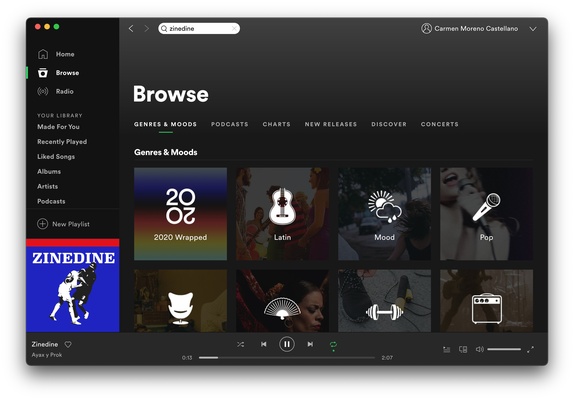Open the amplifier icon genre tile
Screen dimensions: 574x400
(487, 301)
